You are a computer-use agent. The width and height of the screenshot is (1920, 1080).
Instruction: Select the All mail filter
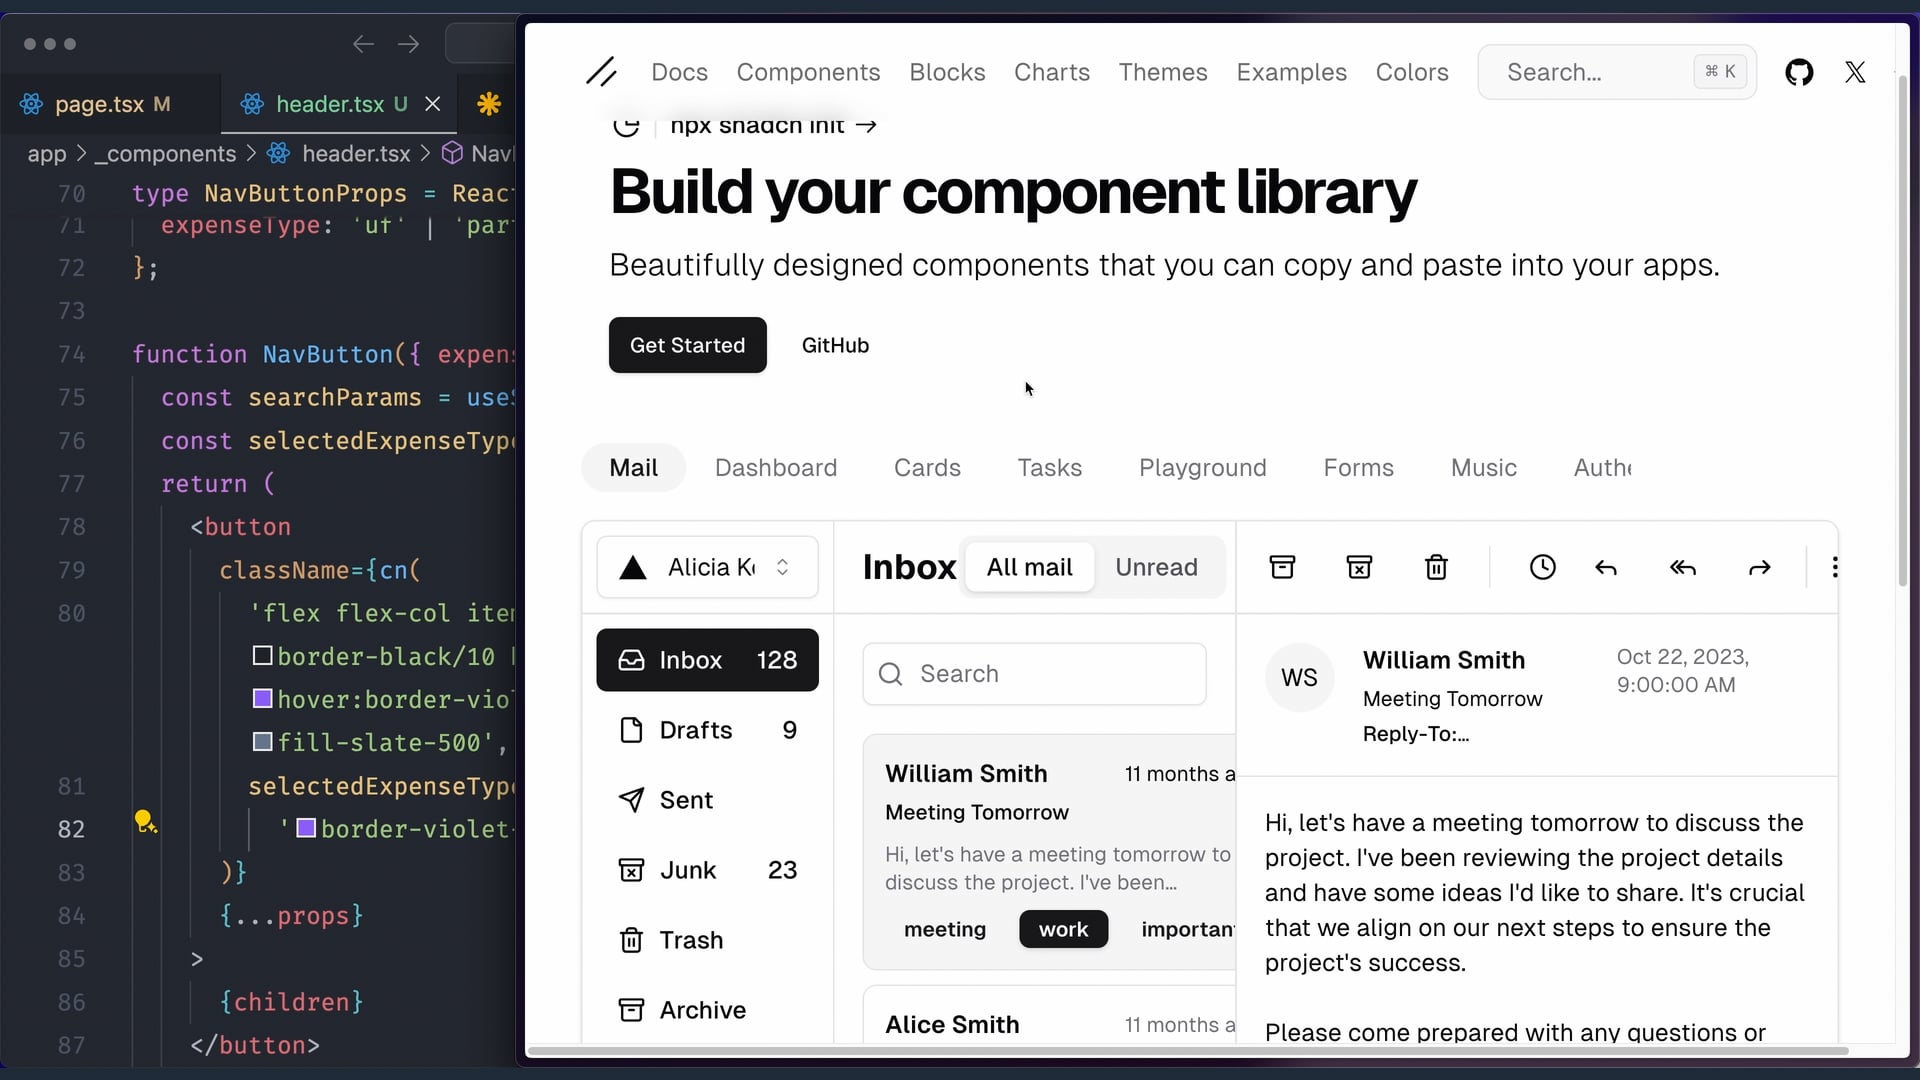pos(1029,567)
